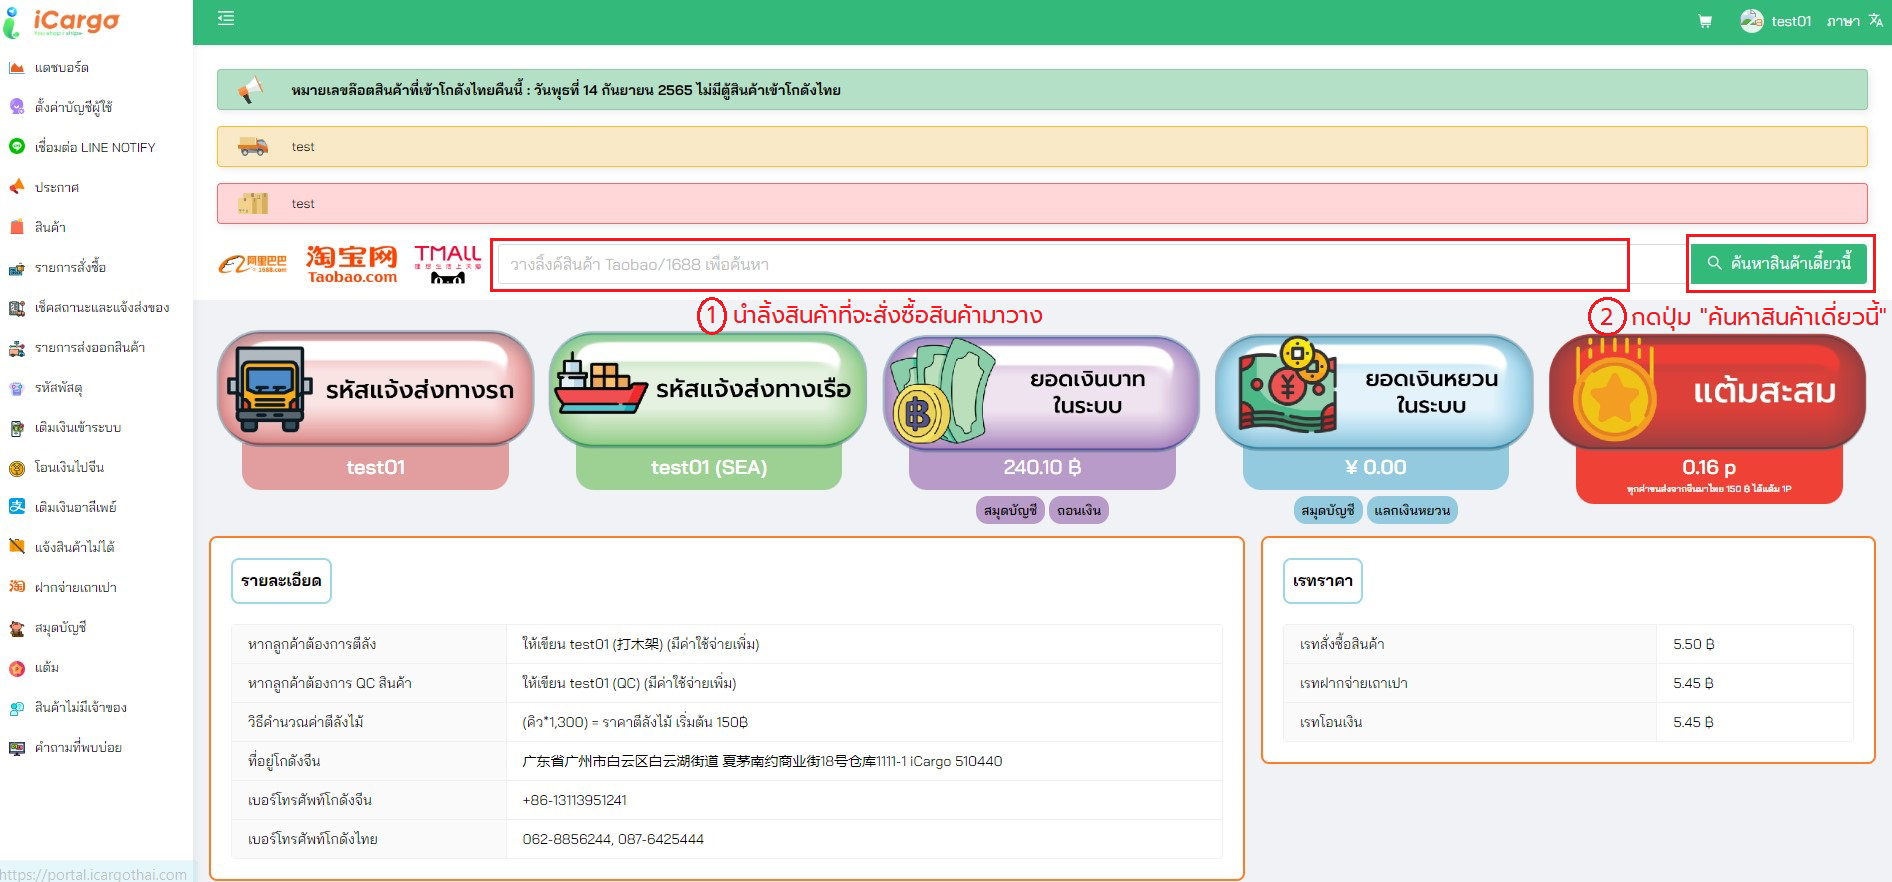Open สินค้า products menu item
This screenshot has width=1892, height=882.
point(50,227)
